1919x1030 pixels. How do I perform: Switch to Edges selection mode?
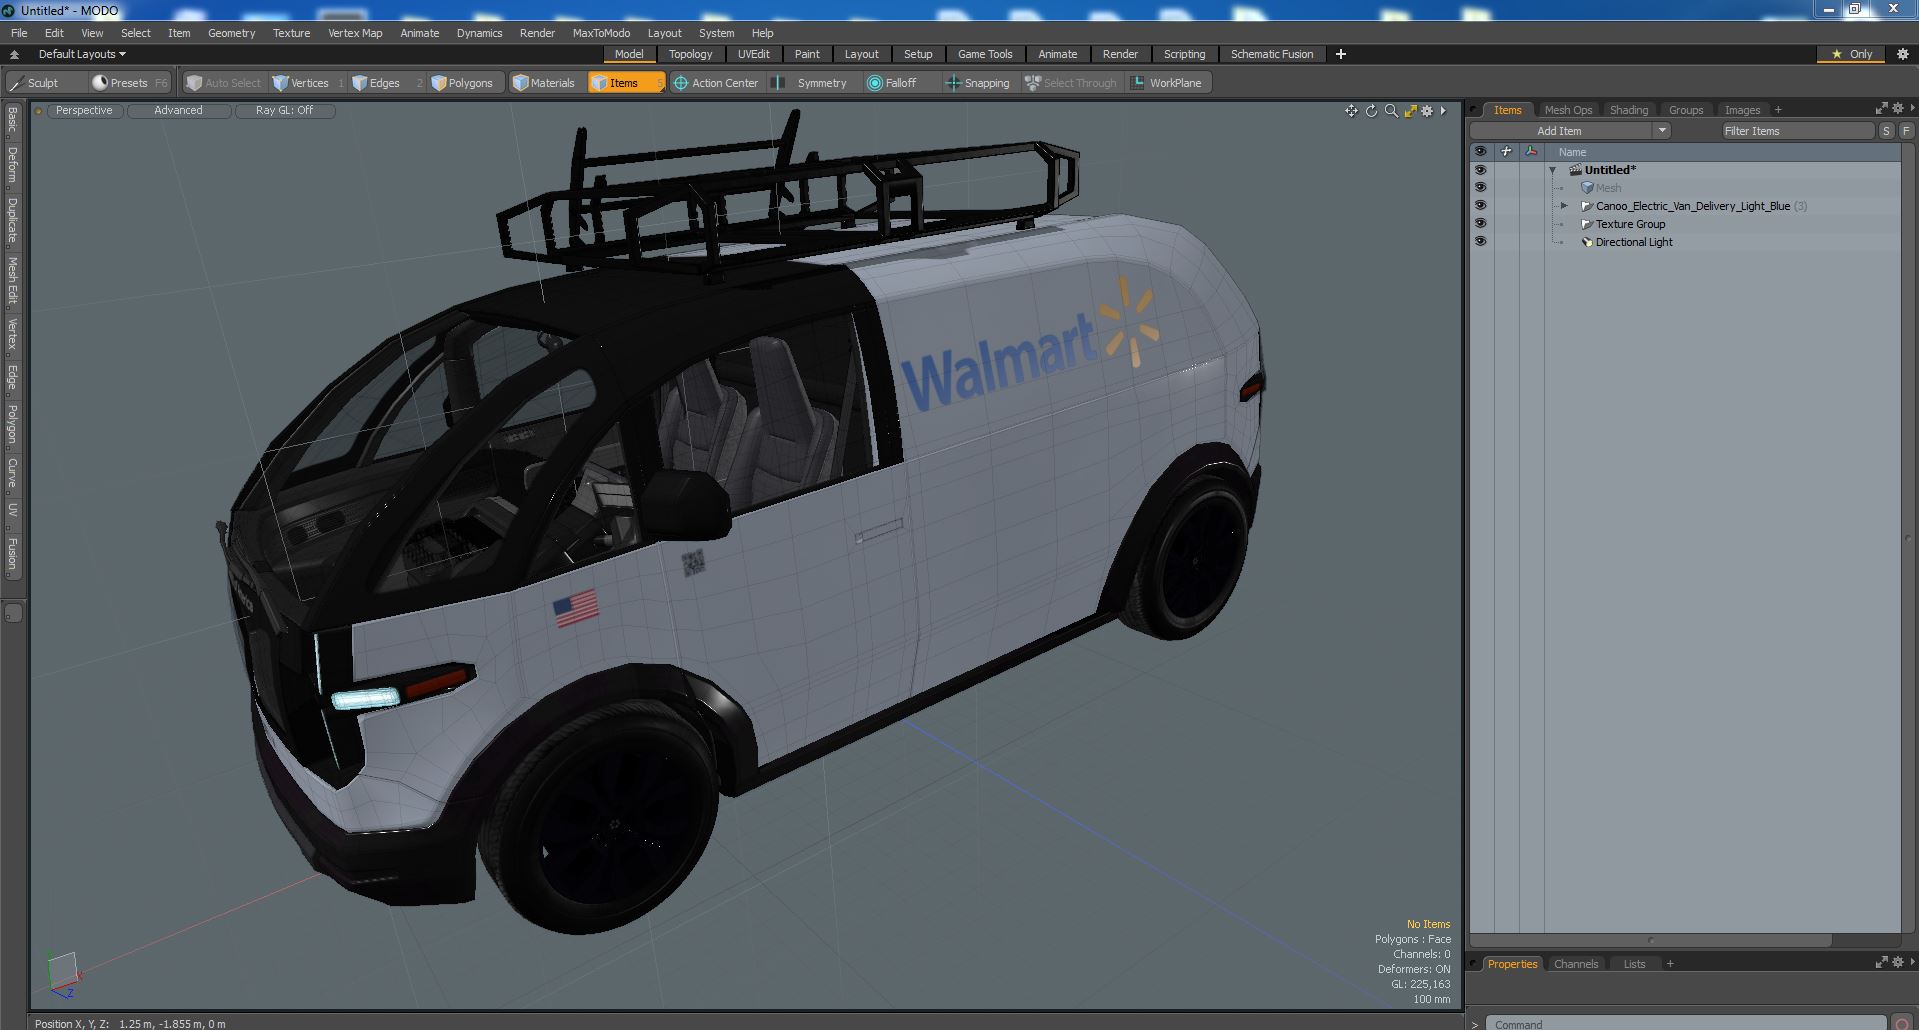coord(385,83)
